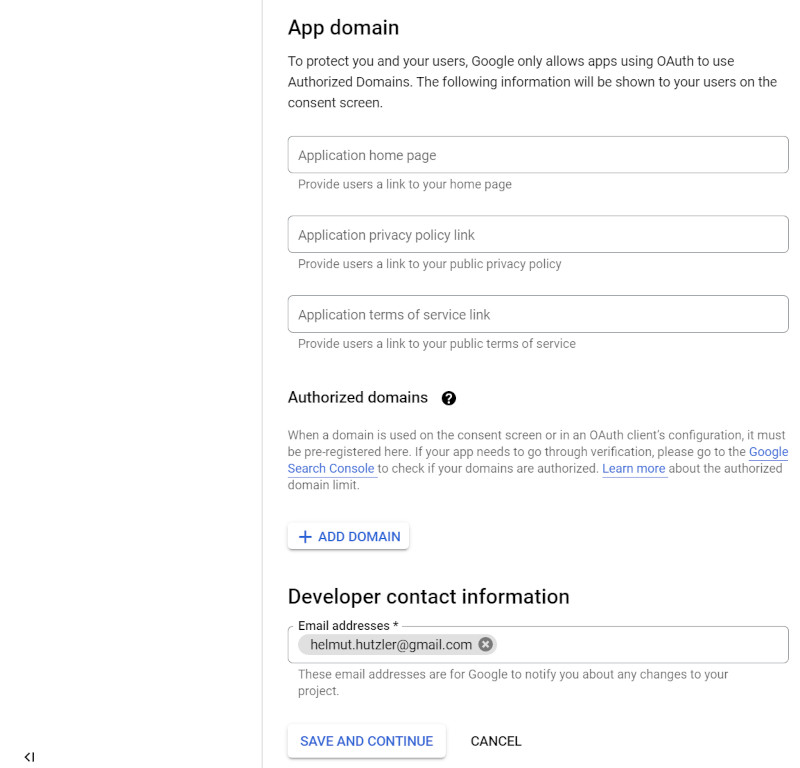Screen dimensions: 800x768
Task: Open the Search Console link
Action: pos(331,468)
